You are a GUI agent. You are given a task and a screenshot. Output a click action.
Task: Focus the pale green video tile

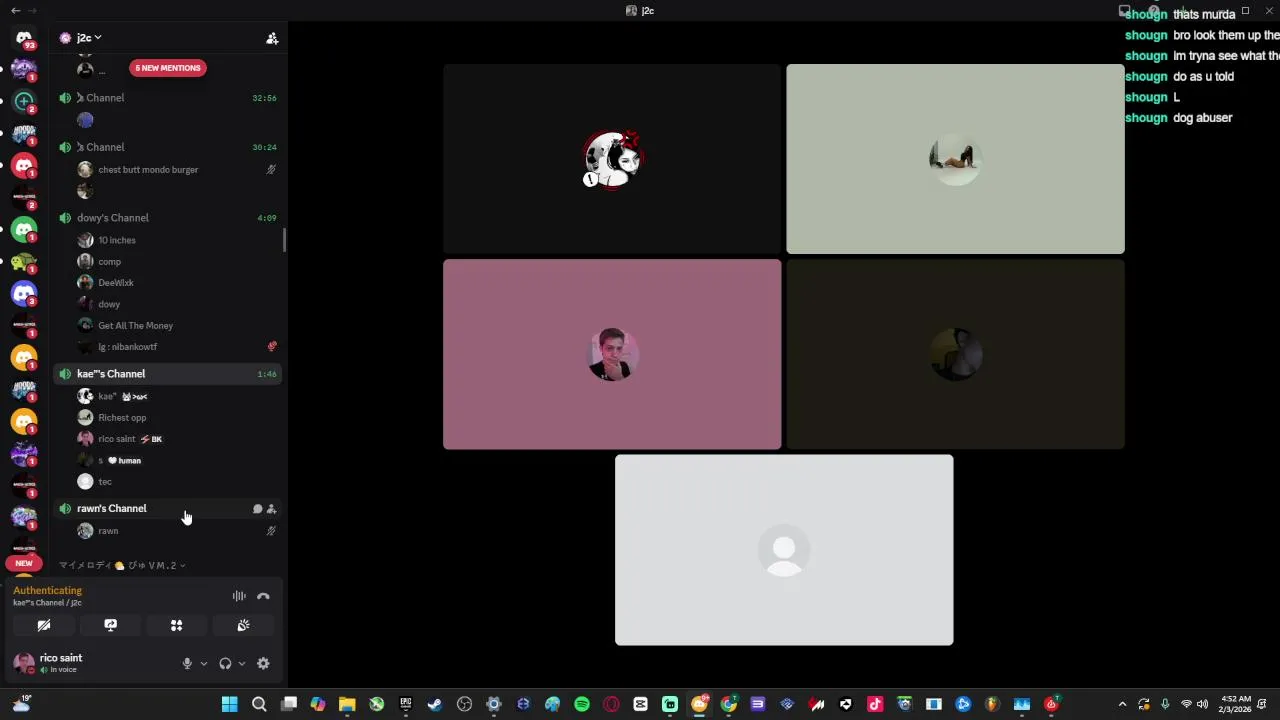pos(955,159)
